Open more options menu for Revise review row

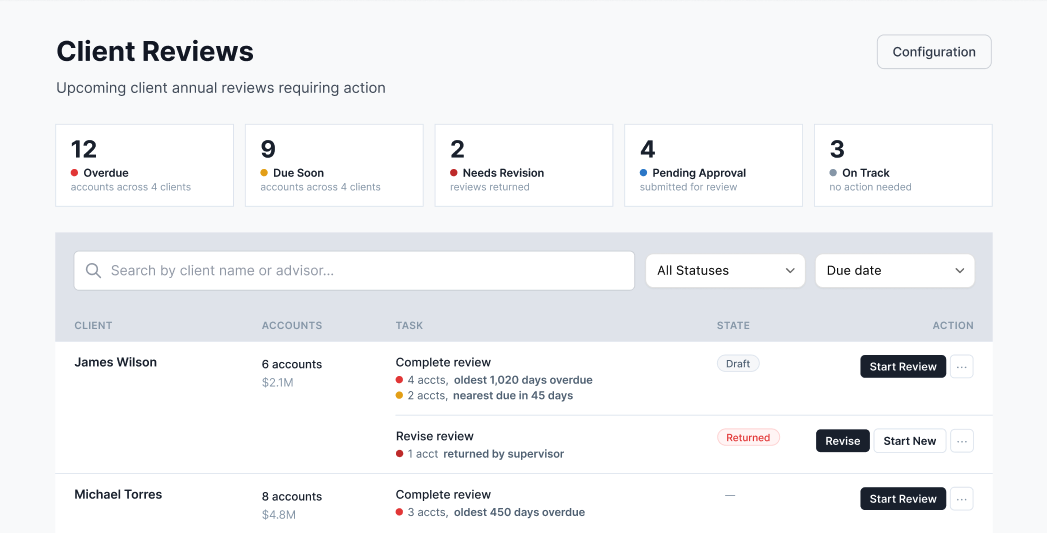(x=961, y=441)
